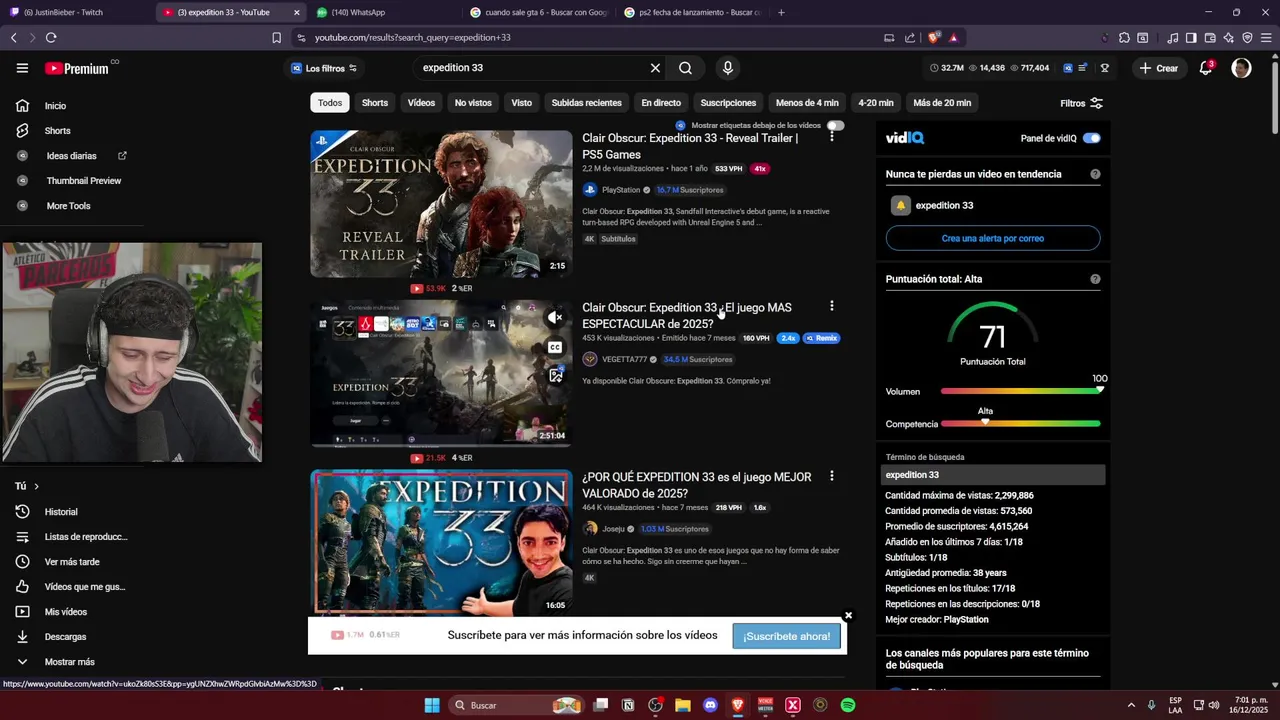1280x720 pixels.
Task: Open Descargas in the sidebar
Action: [x=65, y=637]
